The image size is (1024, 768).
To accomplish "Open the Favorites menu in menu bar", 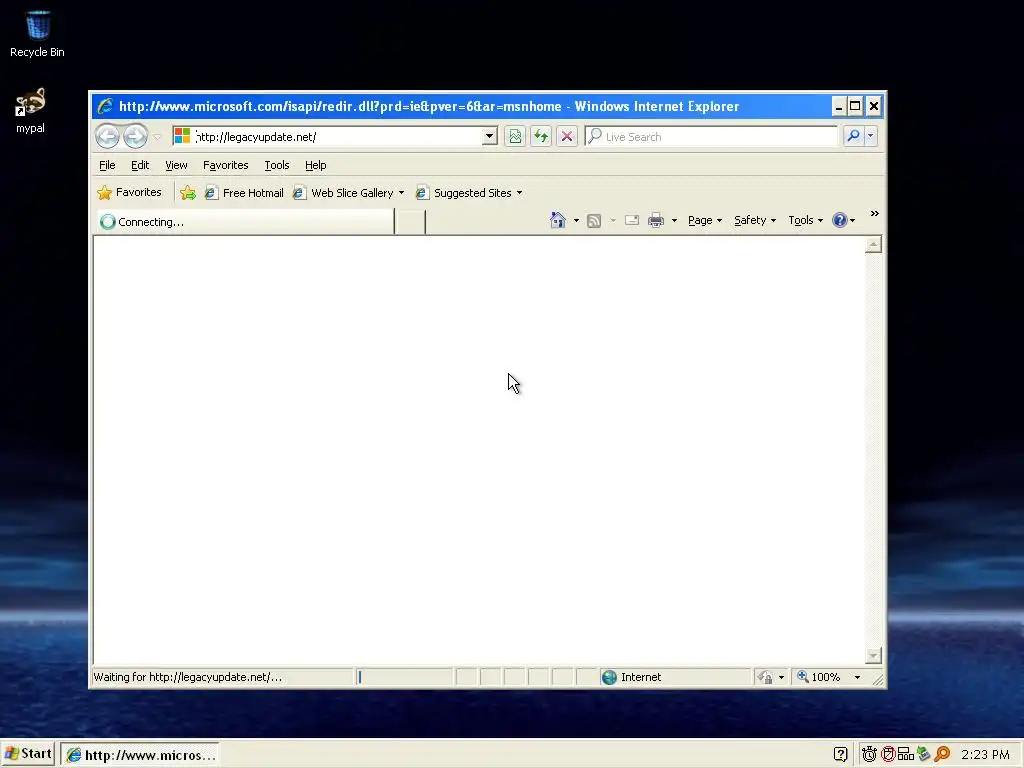I will 225,165.
